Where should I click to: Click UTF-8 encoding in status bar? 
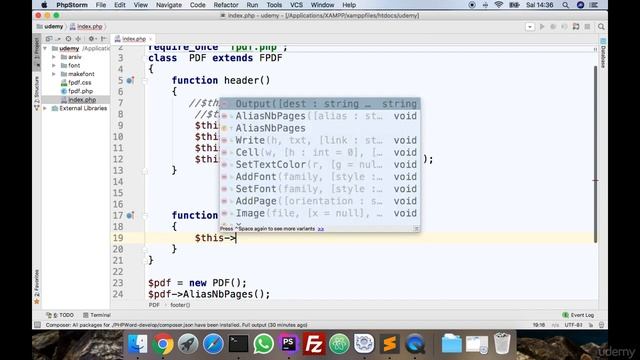pos(573,325)
